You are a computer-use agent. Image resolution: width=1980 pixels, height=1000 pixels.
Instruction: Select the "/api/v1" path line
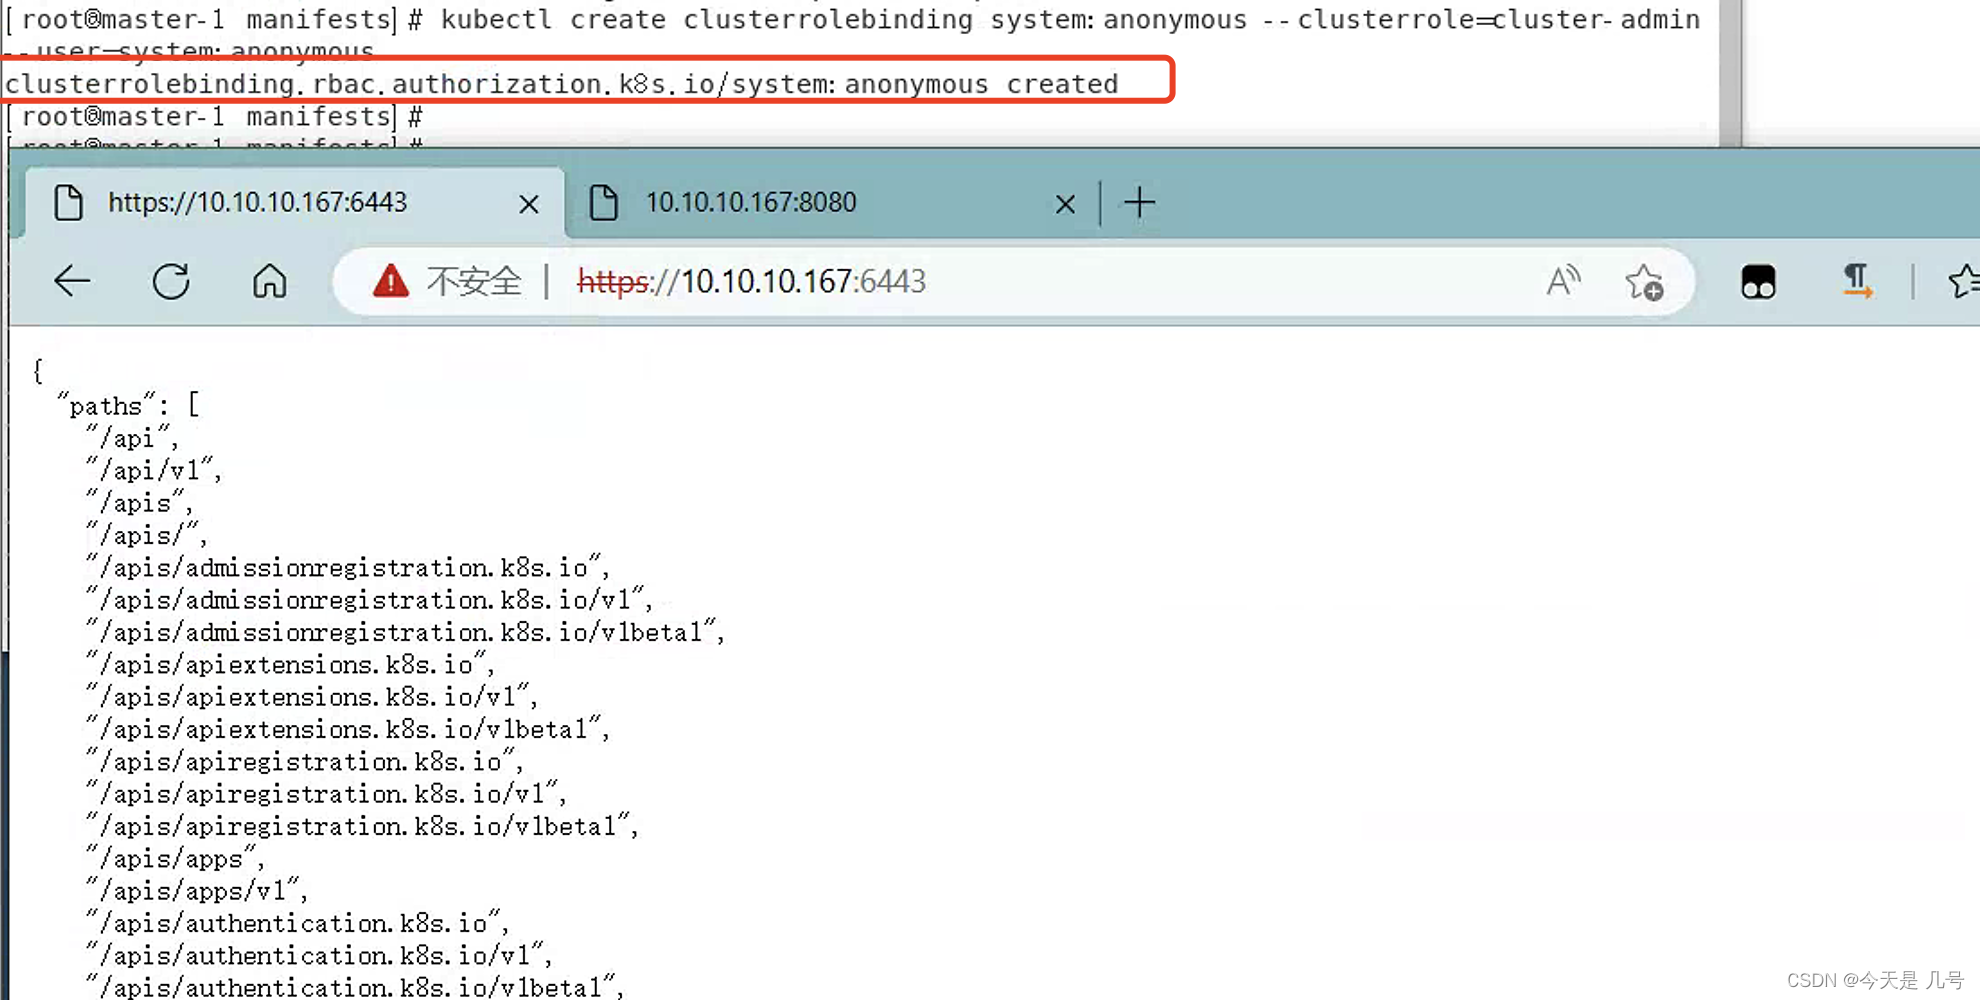[x=154, y=470]
